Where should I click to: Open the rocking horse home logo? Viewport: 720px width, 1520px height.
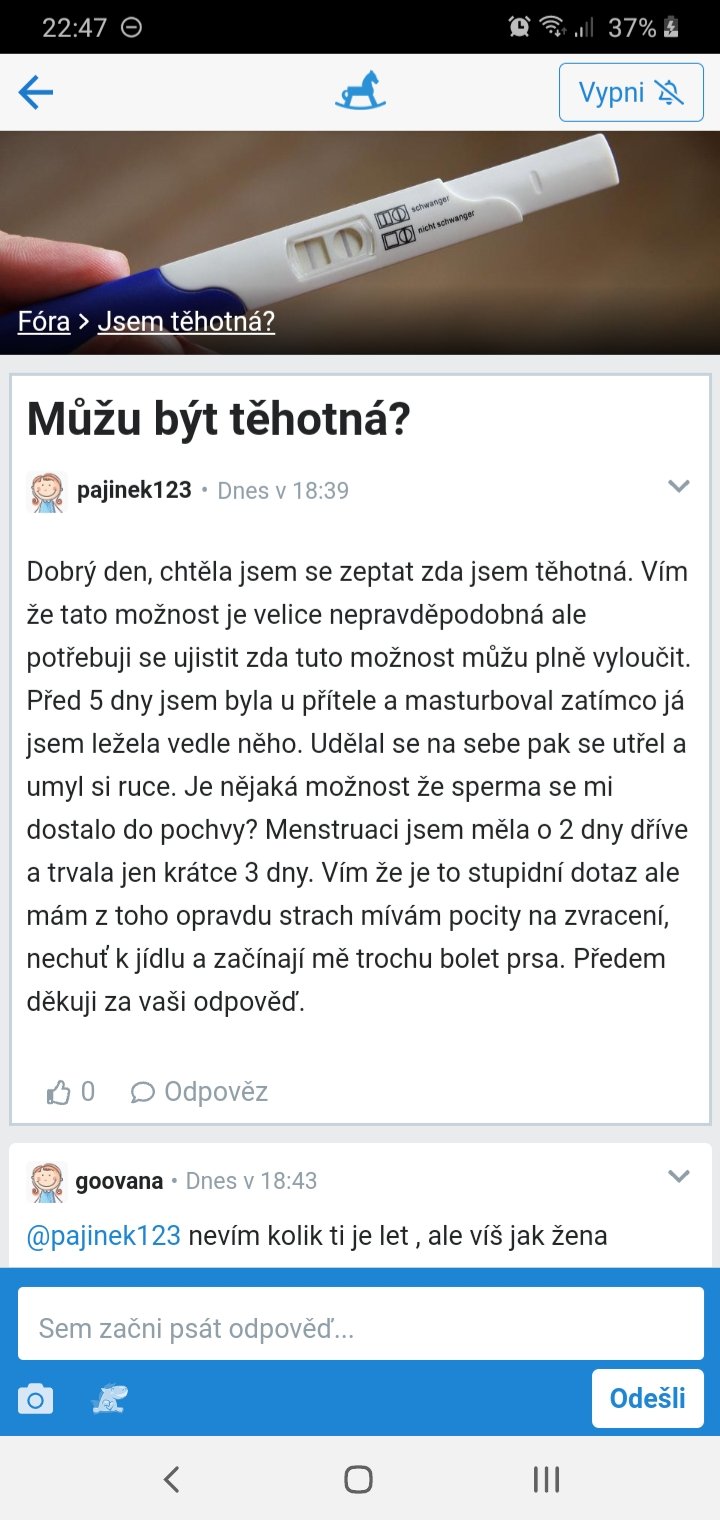360,93
